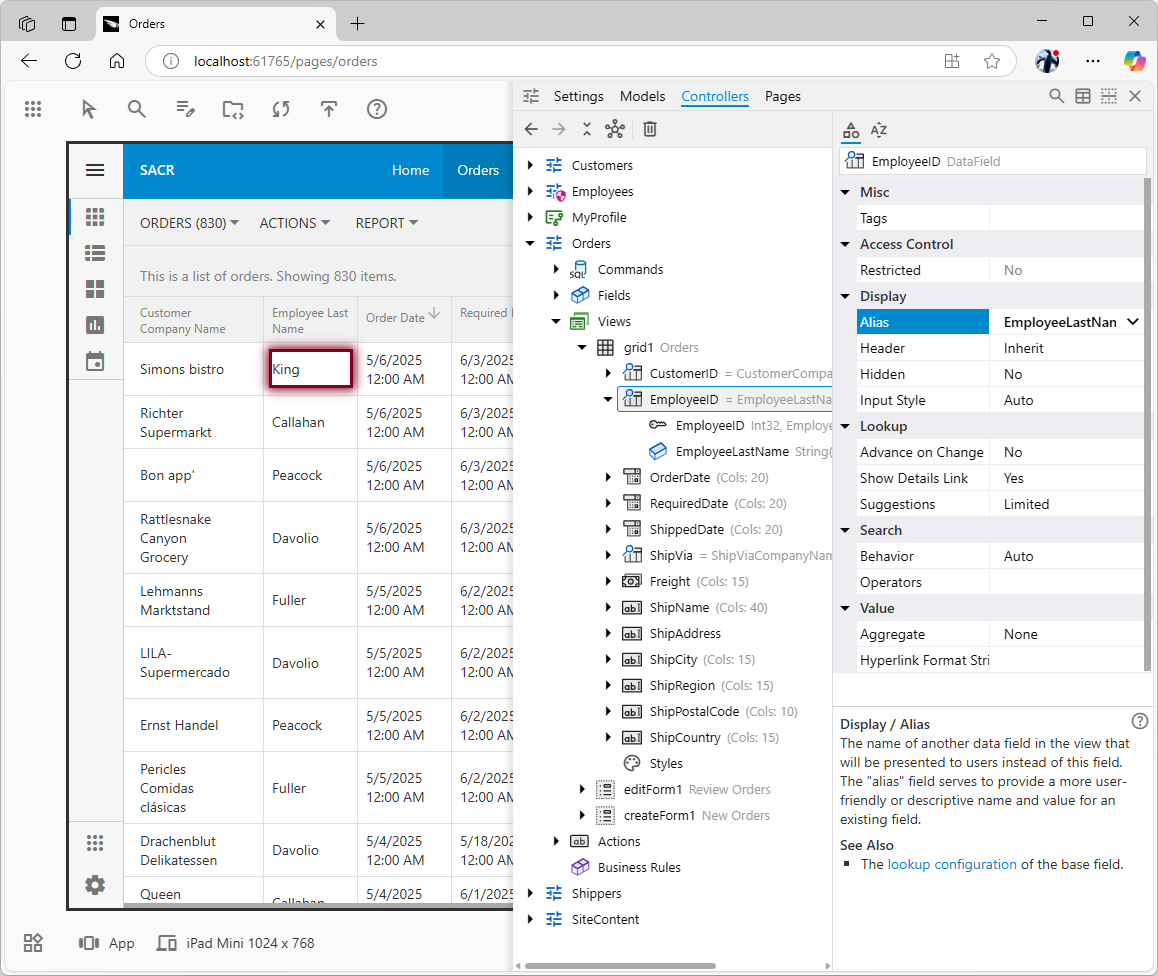
Task: Collapse the grid1 Orders view
Action: pos(582,347)
